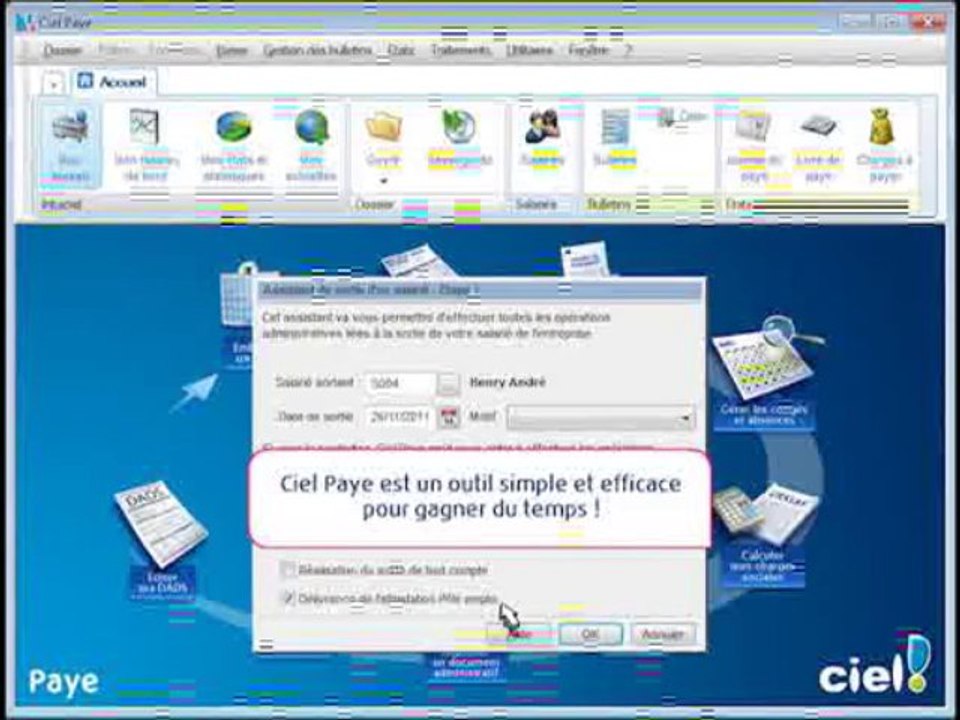This screenshot has width=960, height=720.
Task: Click the Date de sortie field
Action: pos(401,418)
